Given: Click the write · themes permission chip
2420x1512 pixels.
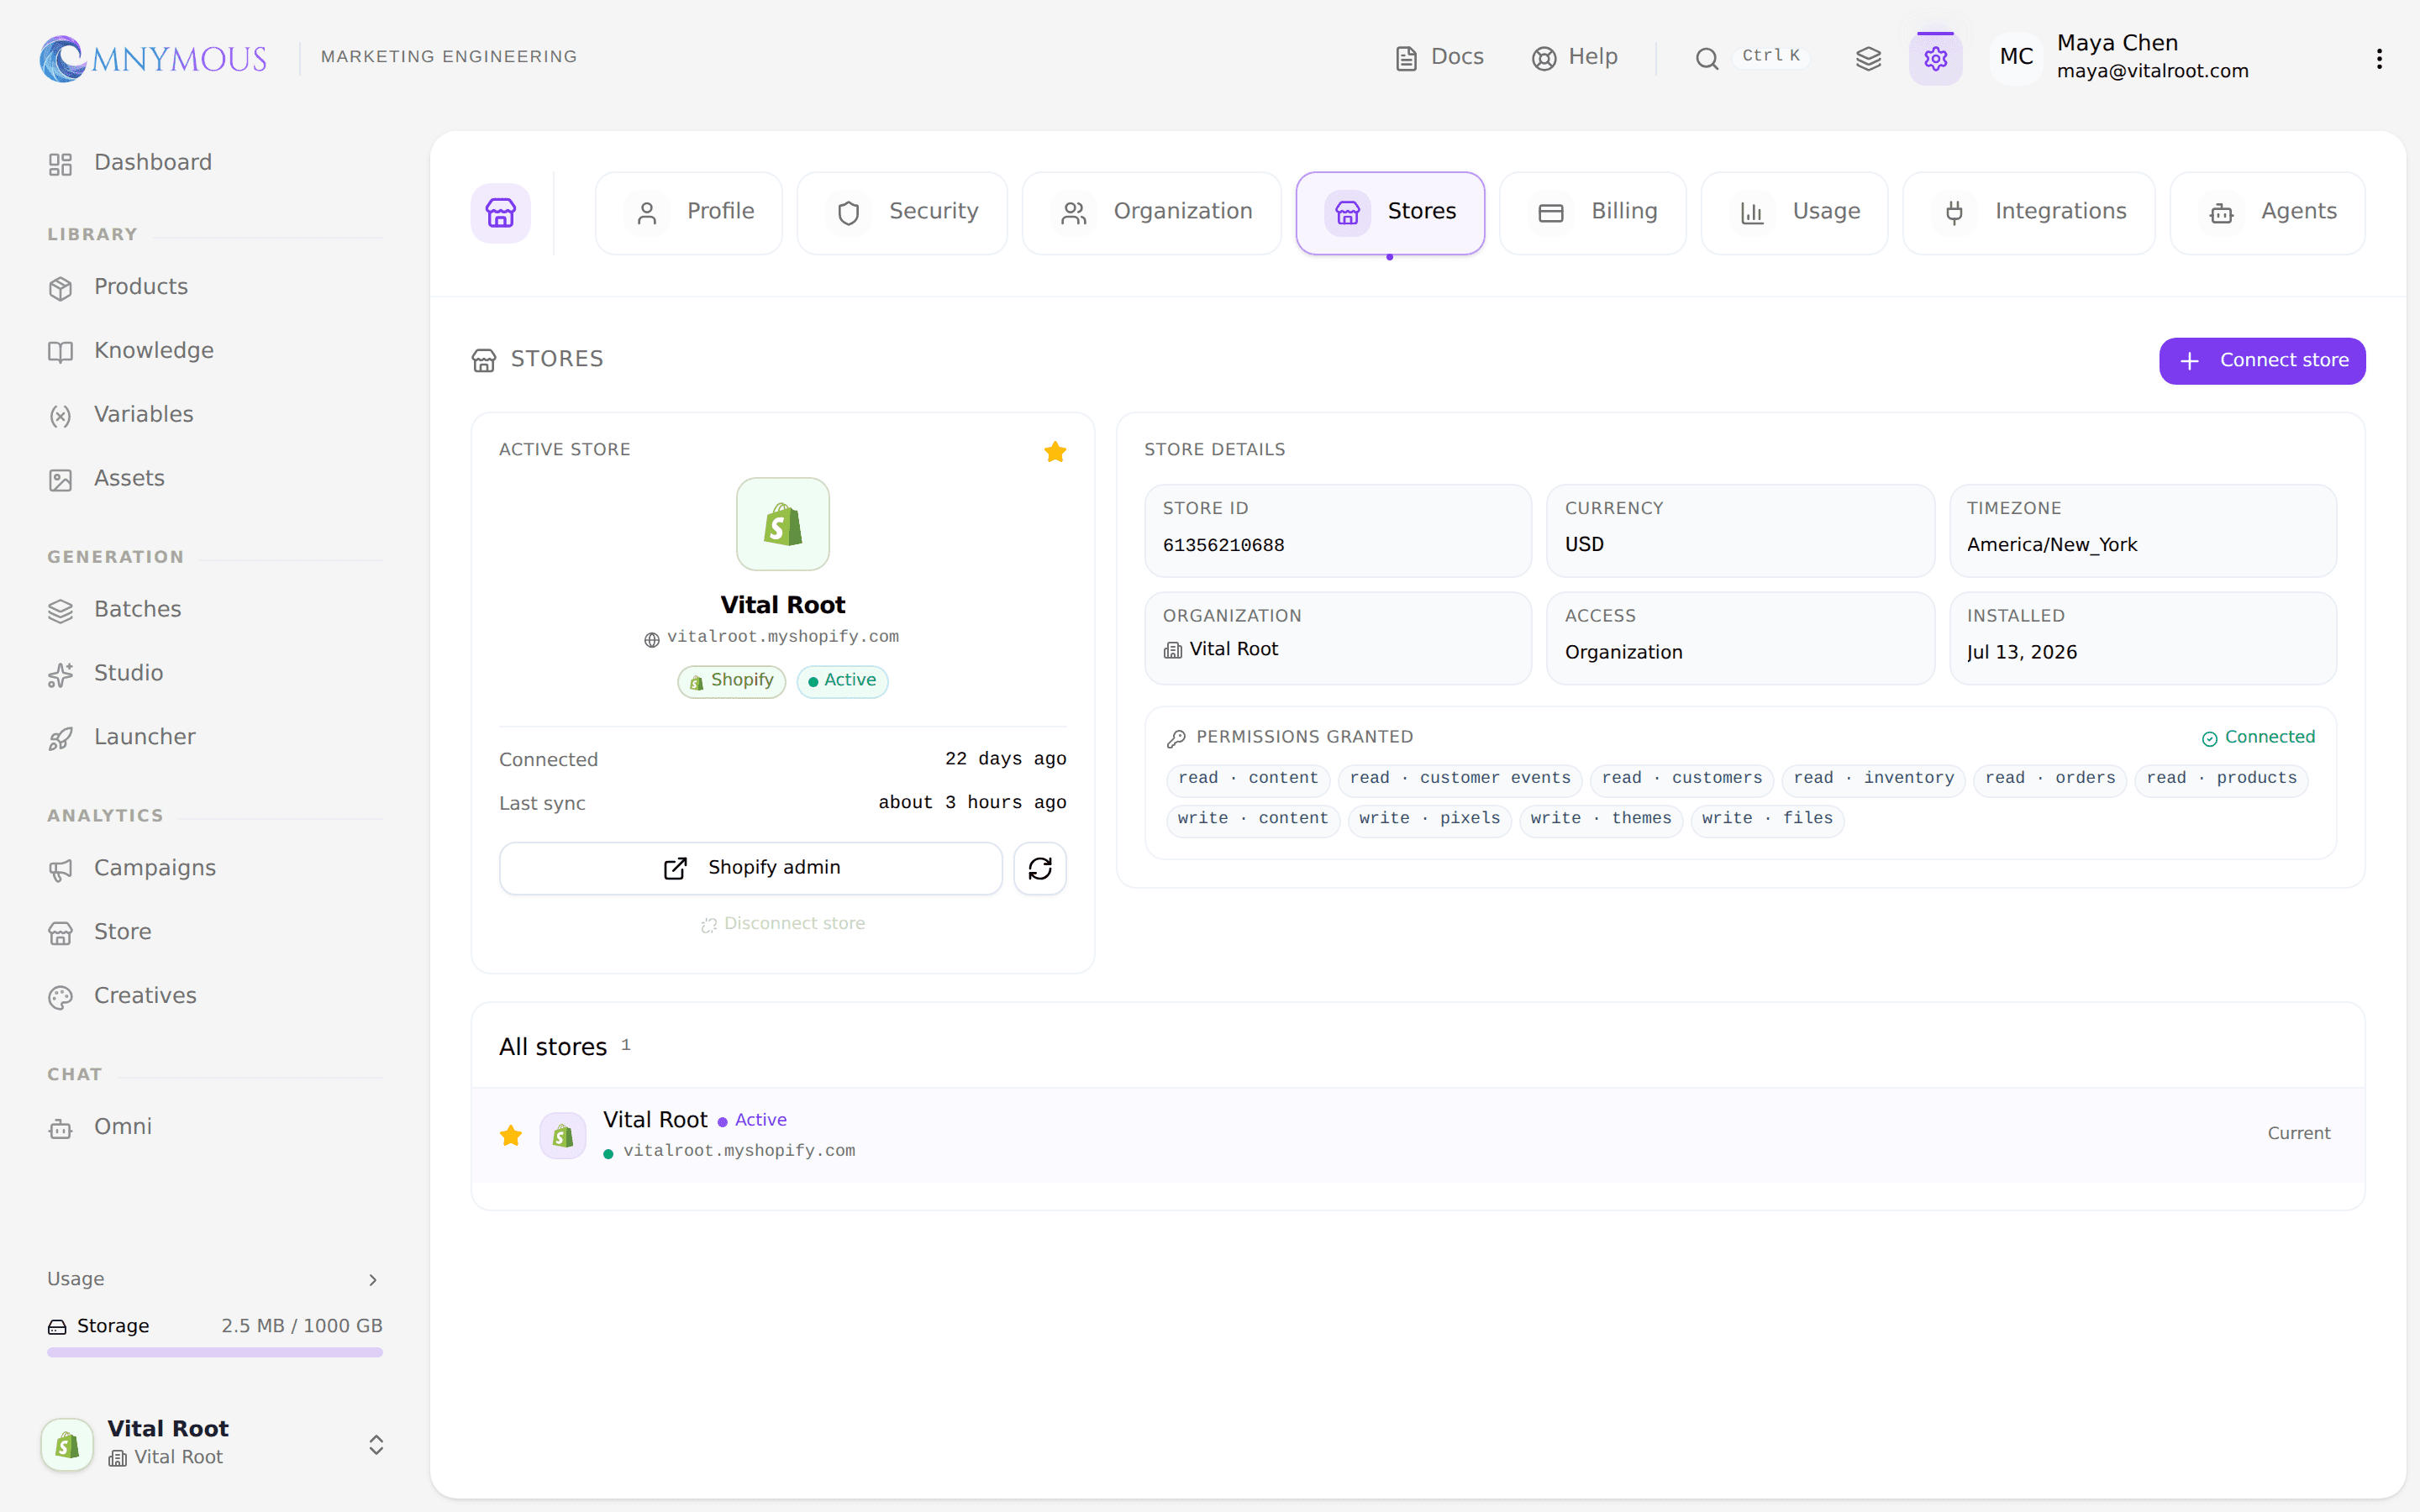Looking at the screenshot, I should [1601, 819].
